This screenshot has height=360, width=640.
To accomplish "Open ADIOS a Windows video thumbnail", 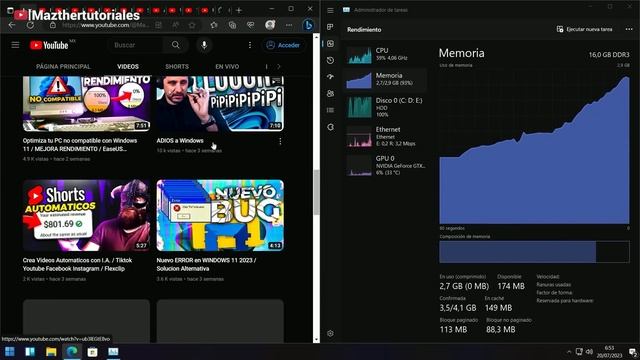I will [220, 104].
